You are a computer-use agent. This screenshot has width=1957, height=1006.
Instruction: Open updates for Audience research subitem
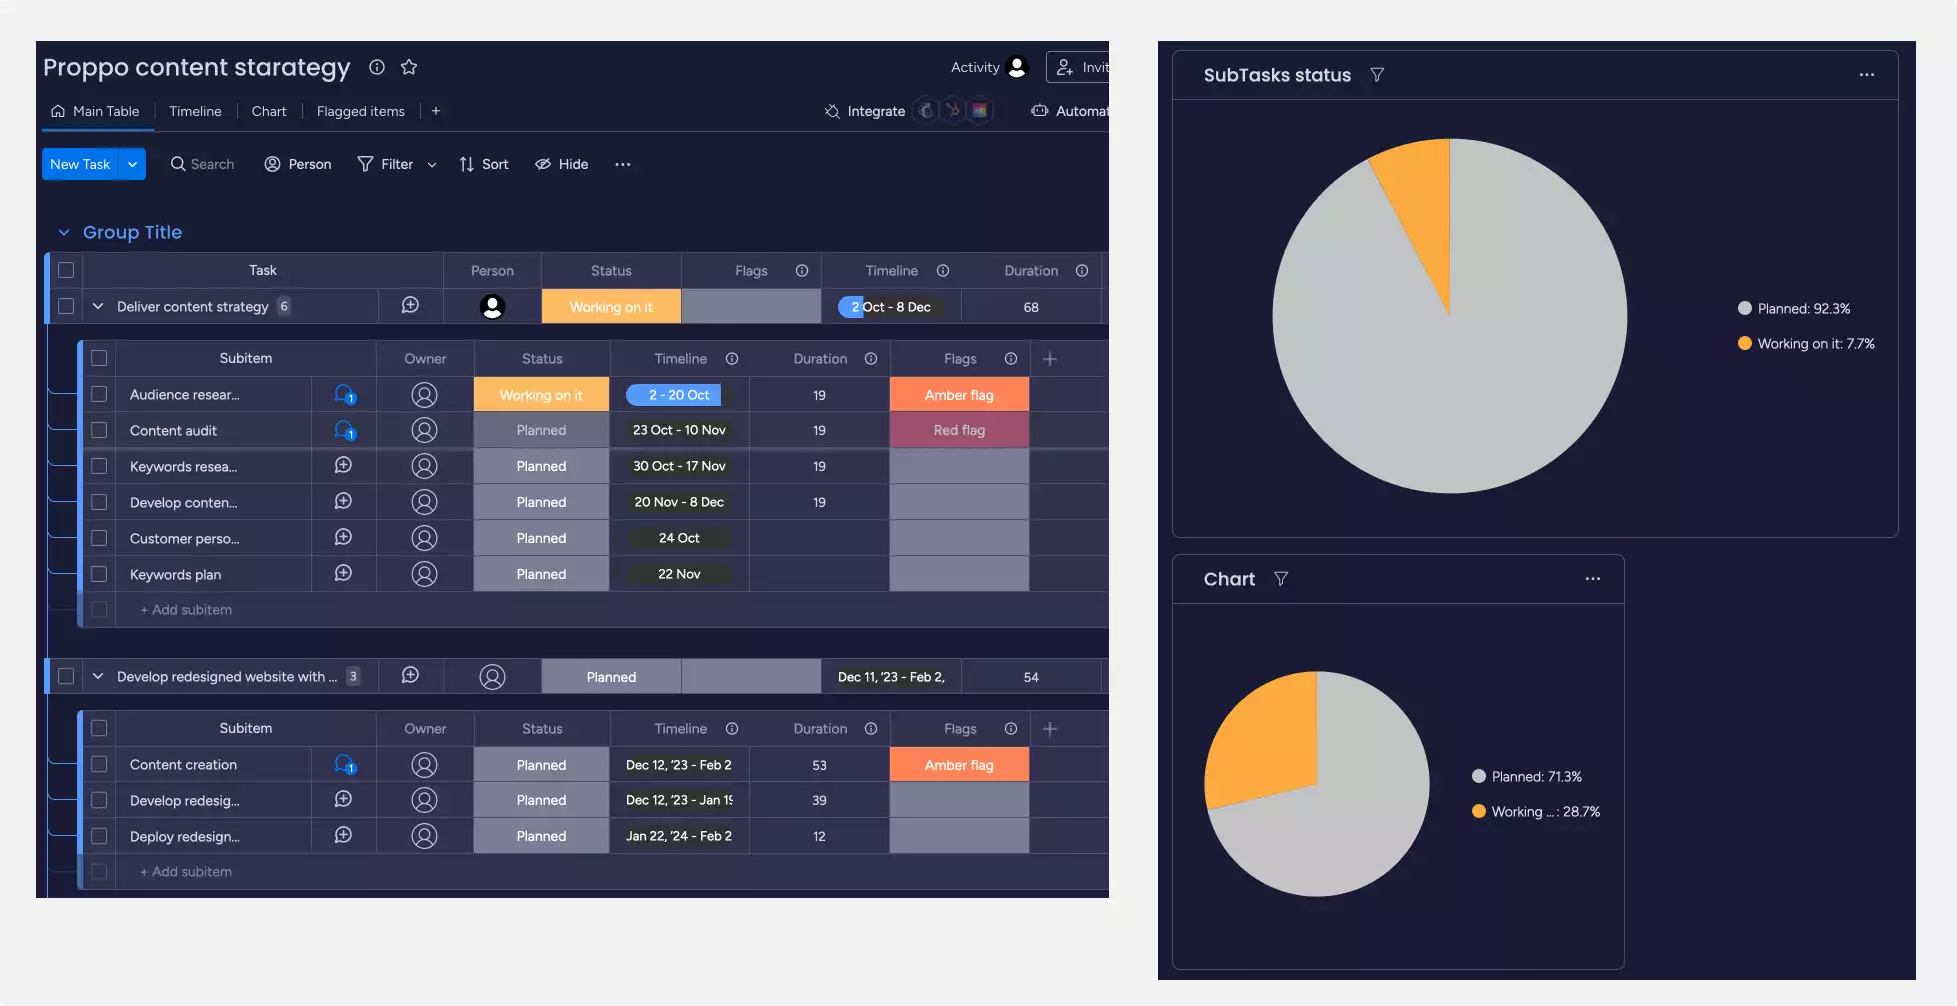(345, 394)
